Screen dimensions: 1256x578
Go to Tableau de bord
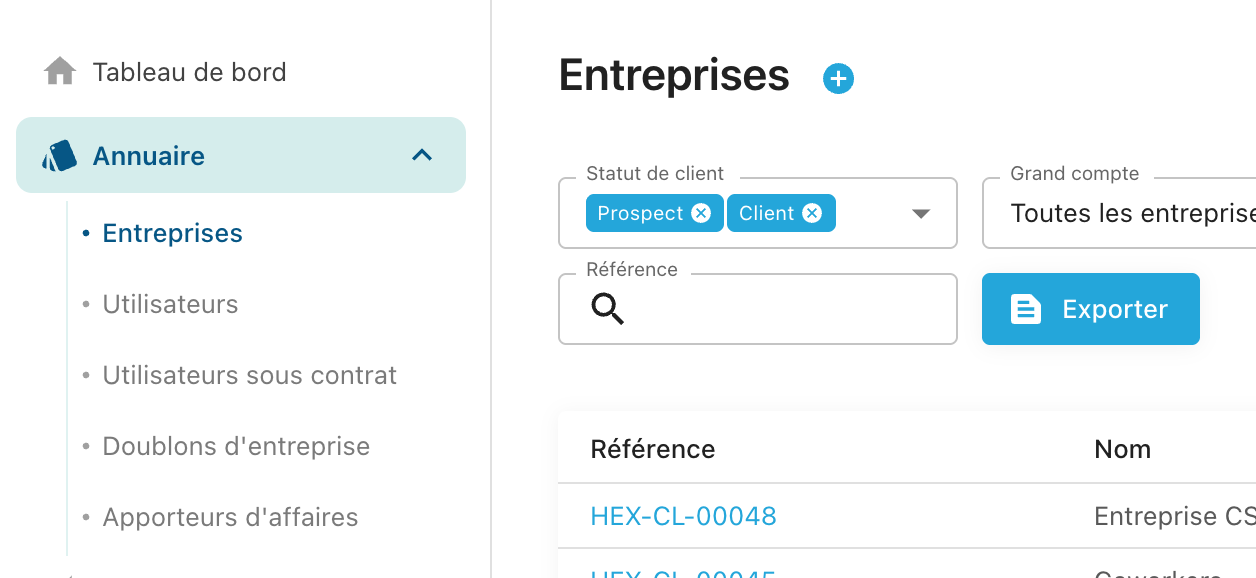(189, 71)
